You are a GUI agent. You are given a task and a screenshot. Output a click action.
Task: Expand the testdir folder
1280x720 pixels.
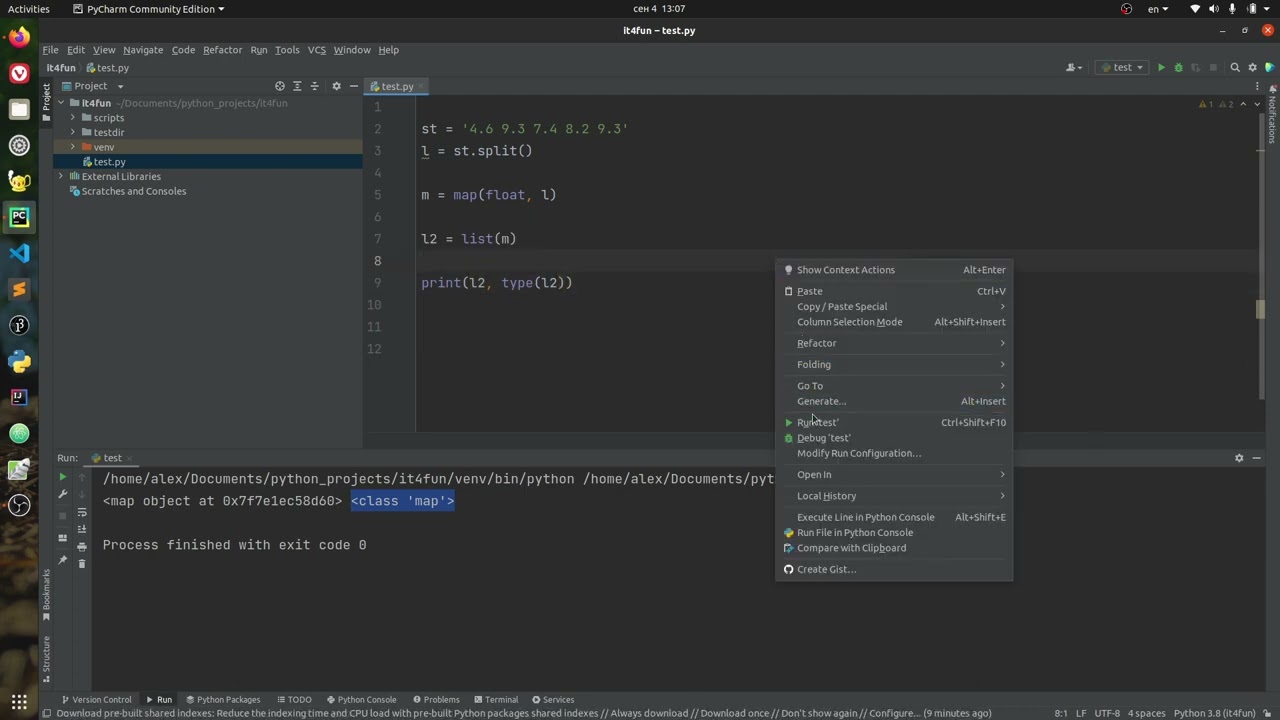72,132
